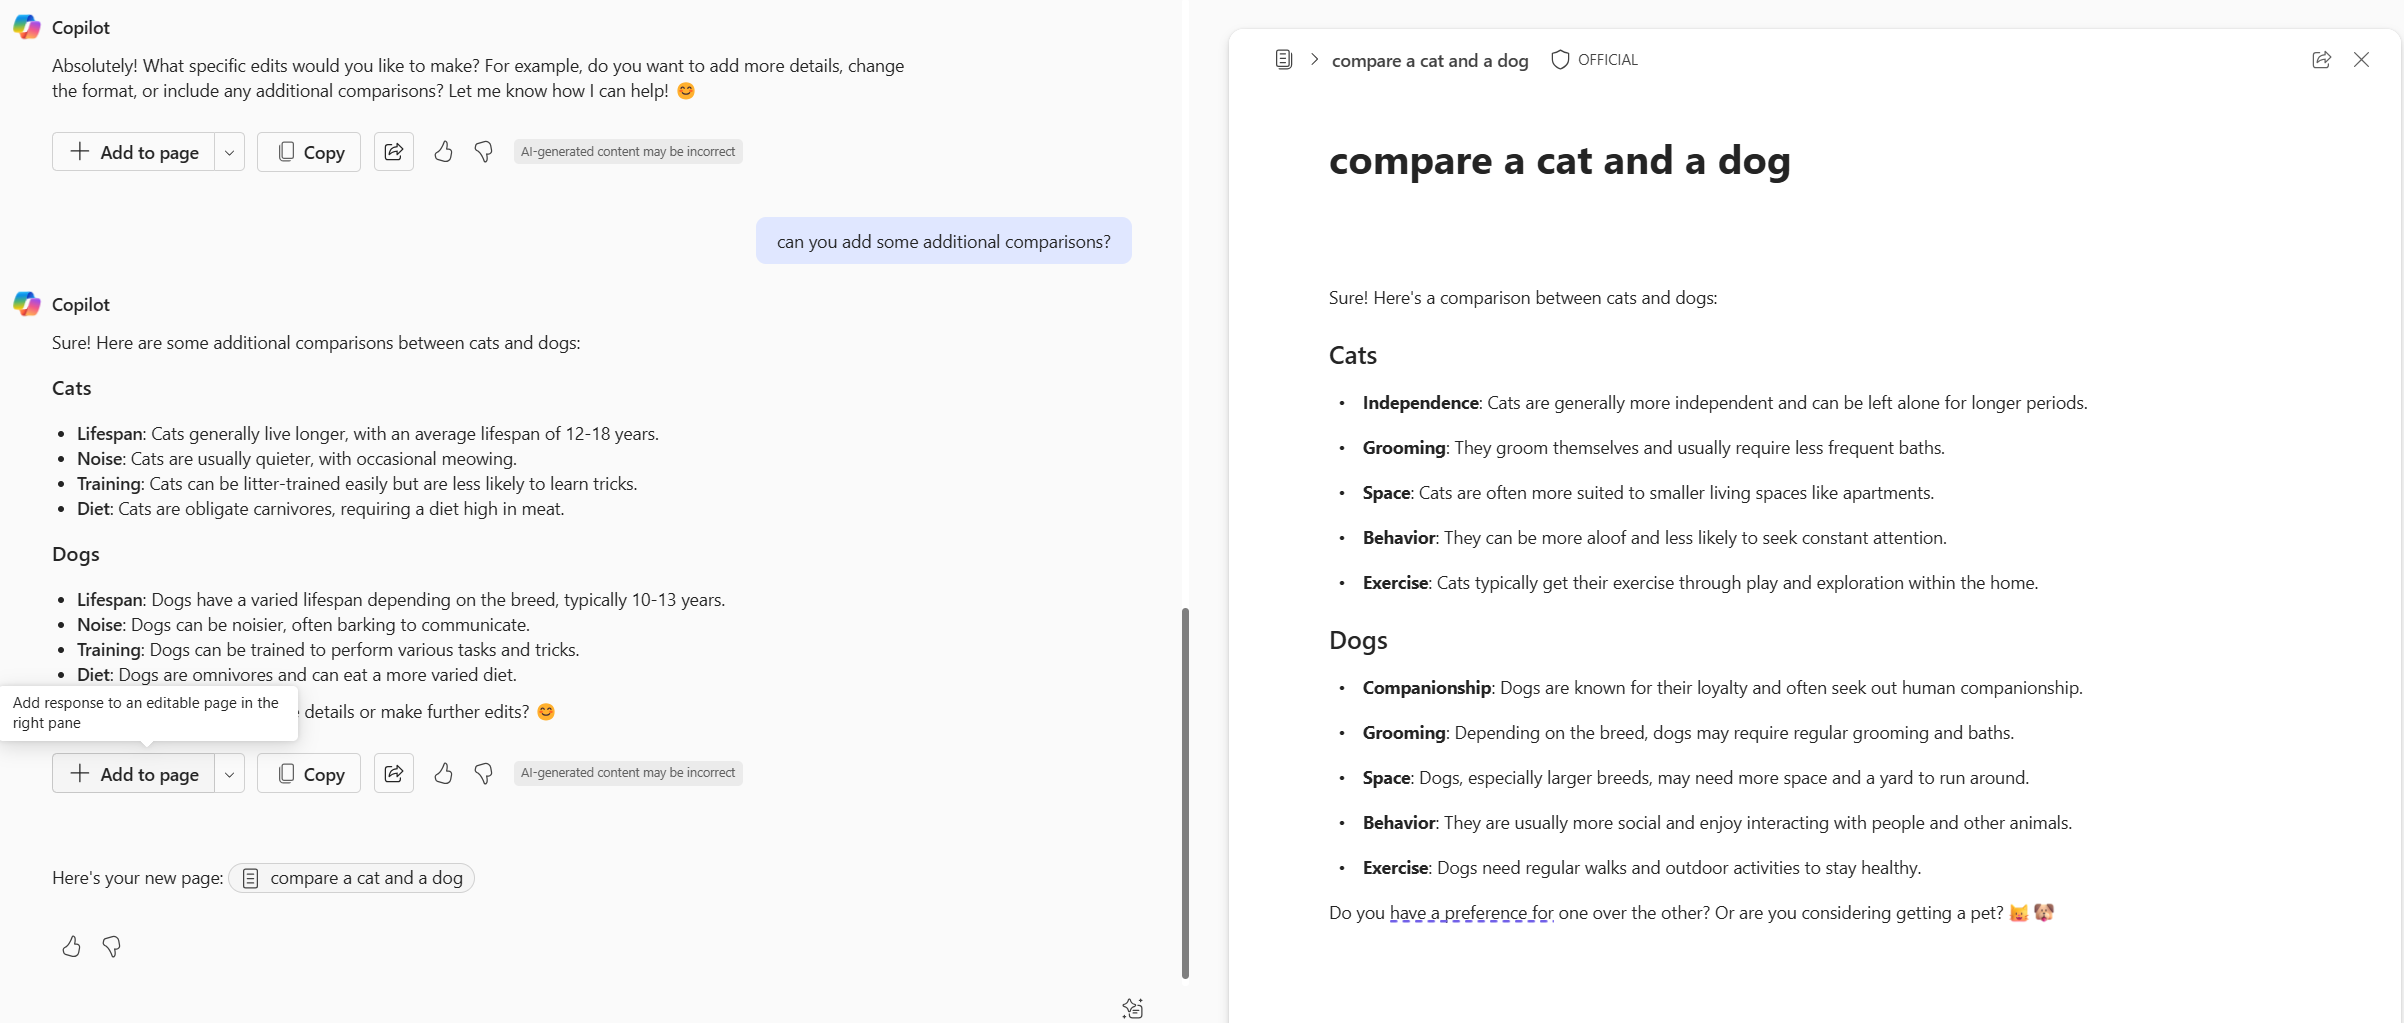Screen dimensions: 2404x1023
Task: Close the editable page pane
Action: click(2362, 60)
